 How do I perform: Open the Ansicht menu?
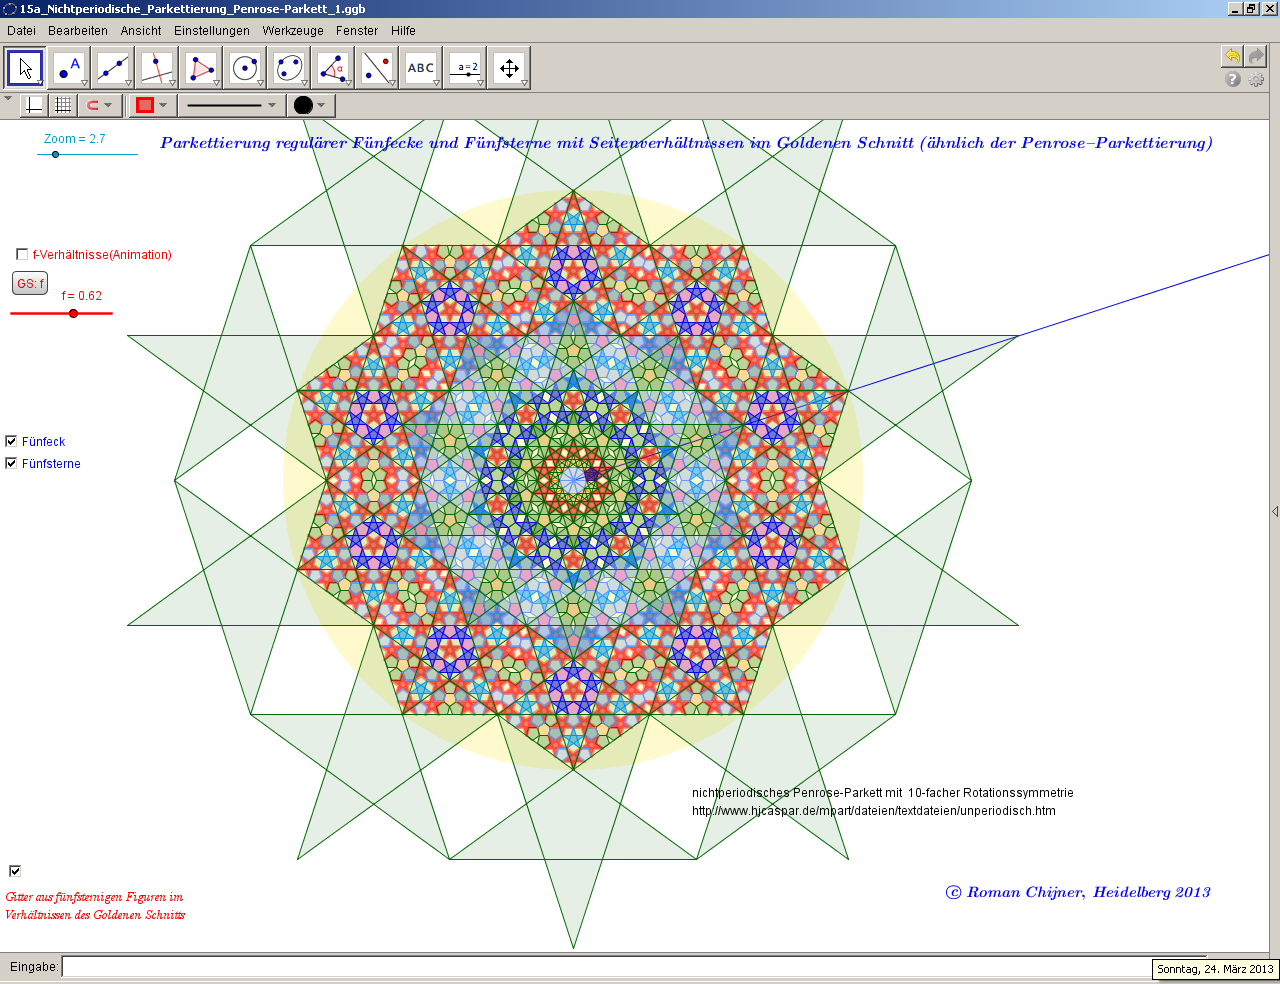pyautogui.click(x=141, y=31)
